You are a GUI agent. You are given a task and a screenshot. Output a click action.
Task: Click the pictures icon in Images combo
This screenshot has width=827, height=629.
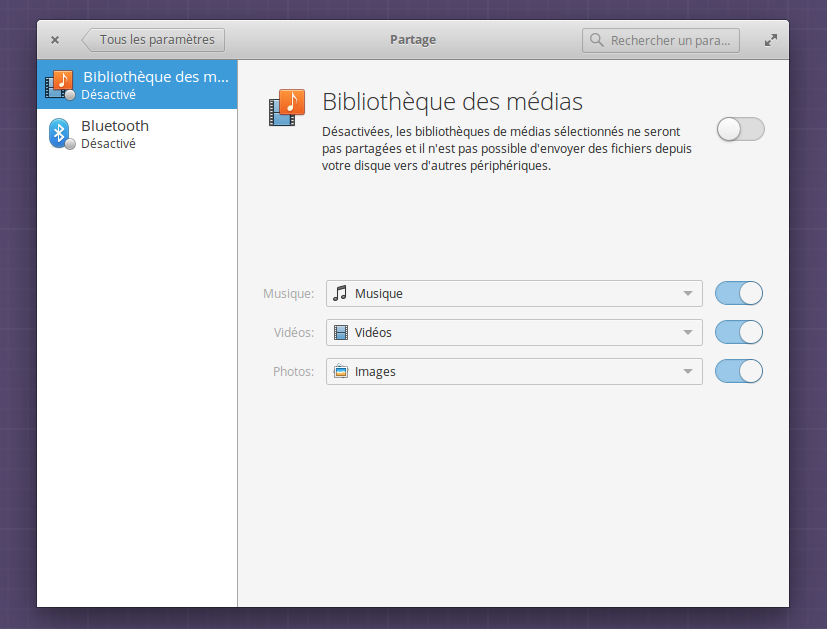(341, 372)
